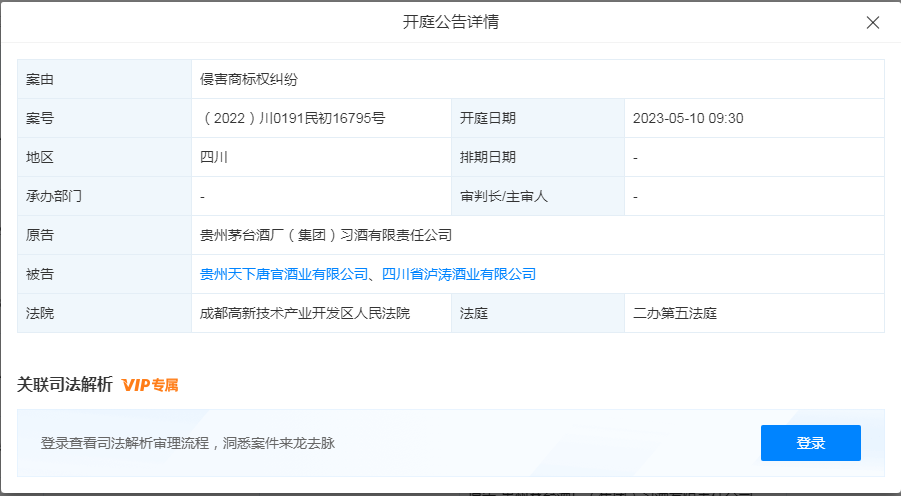Click the 承办部门 label cell
The image size is (901, 496).
point(105,197)
